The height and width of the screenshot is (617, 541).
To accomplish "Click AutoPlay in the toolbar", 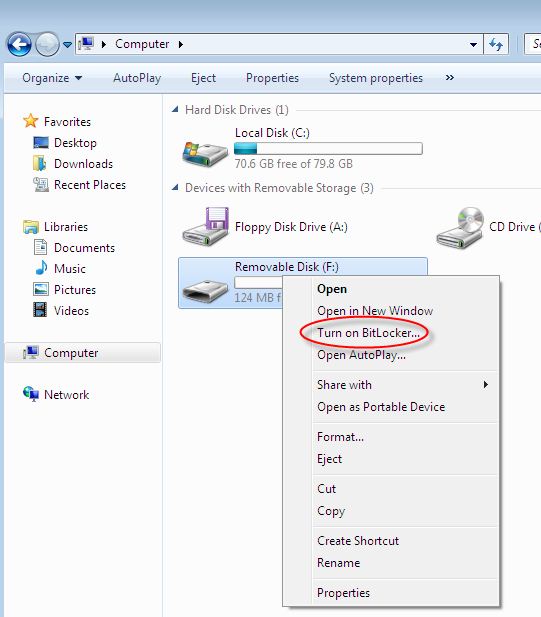I will click(x=137, y=78).
